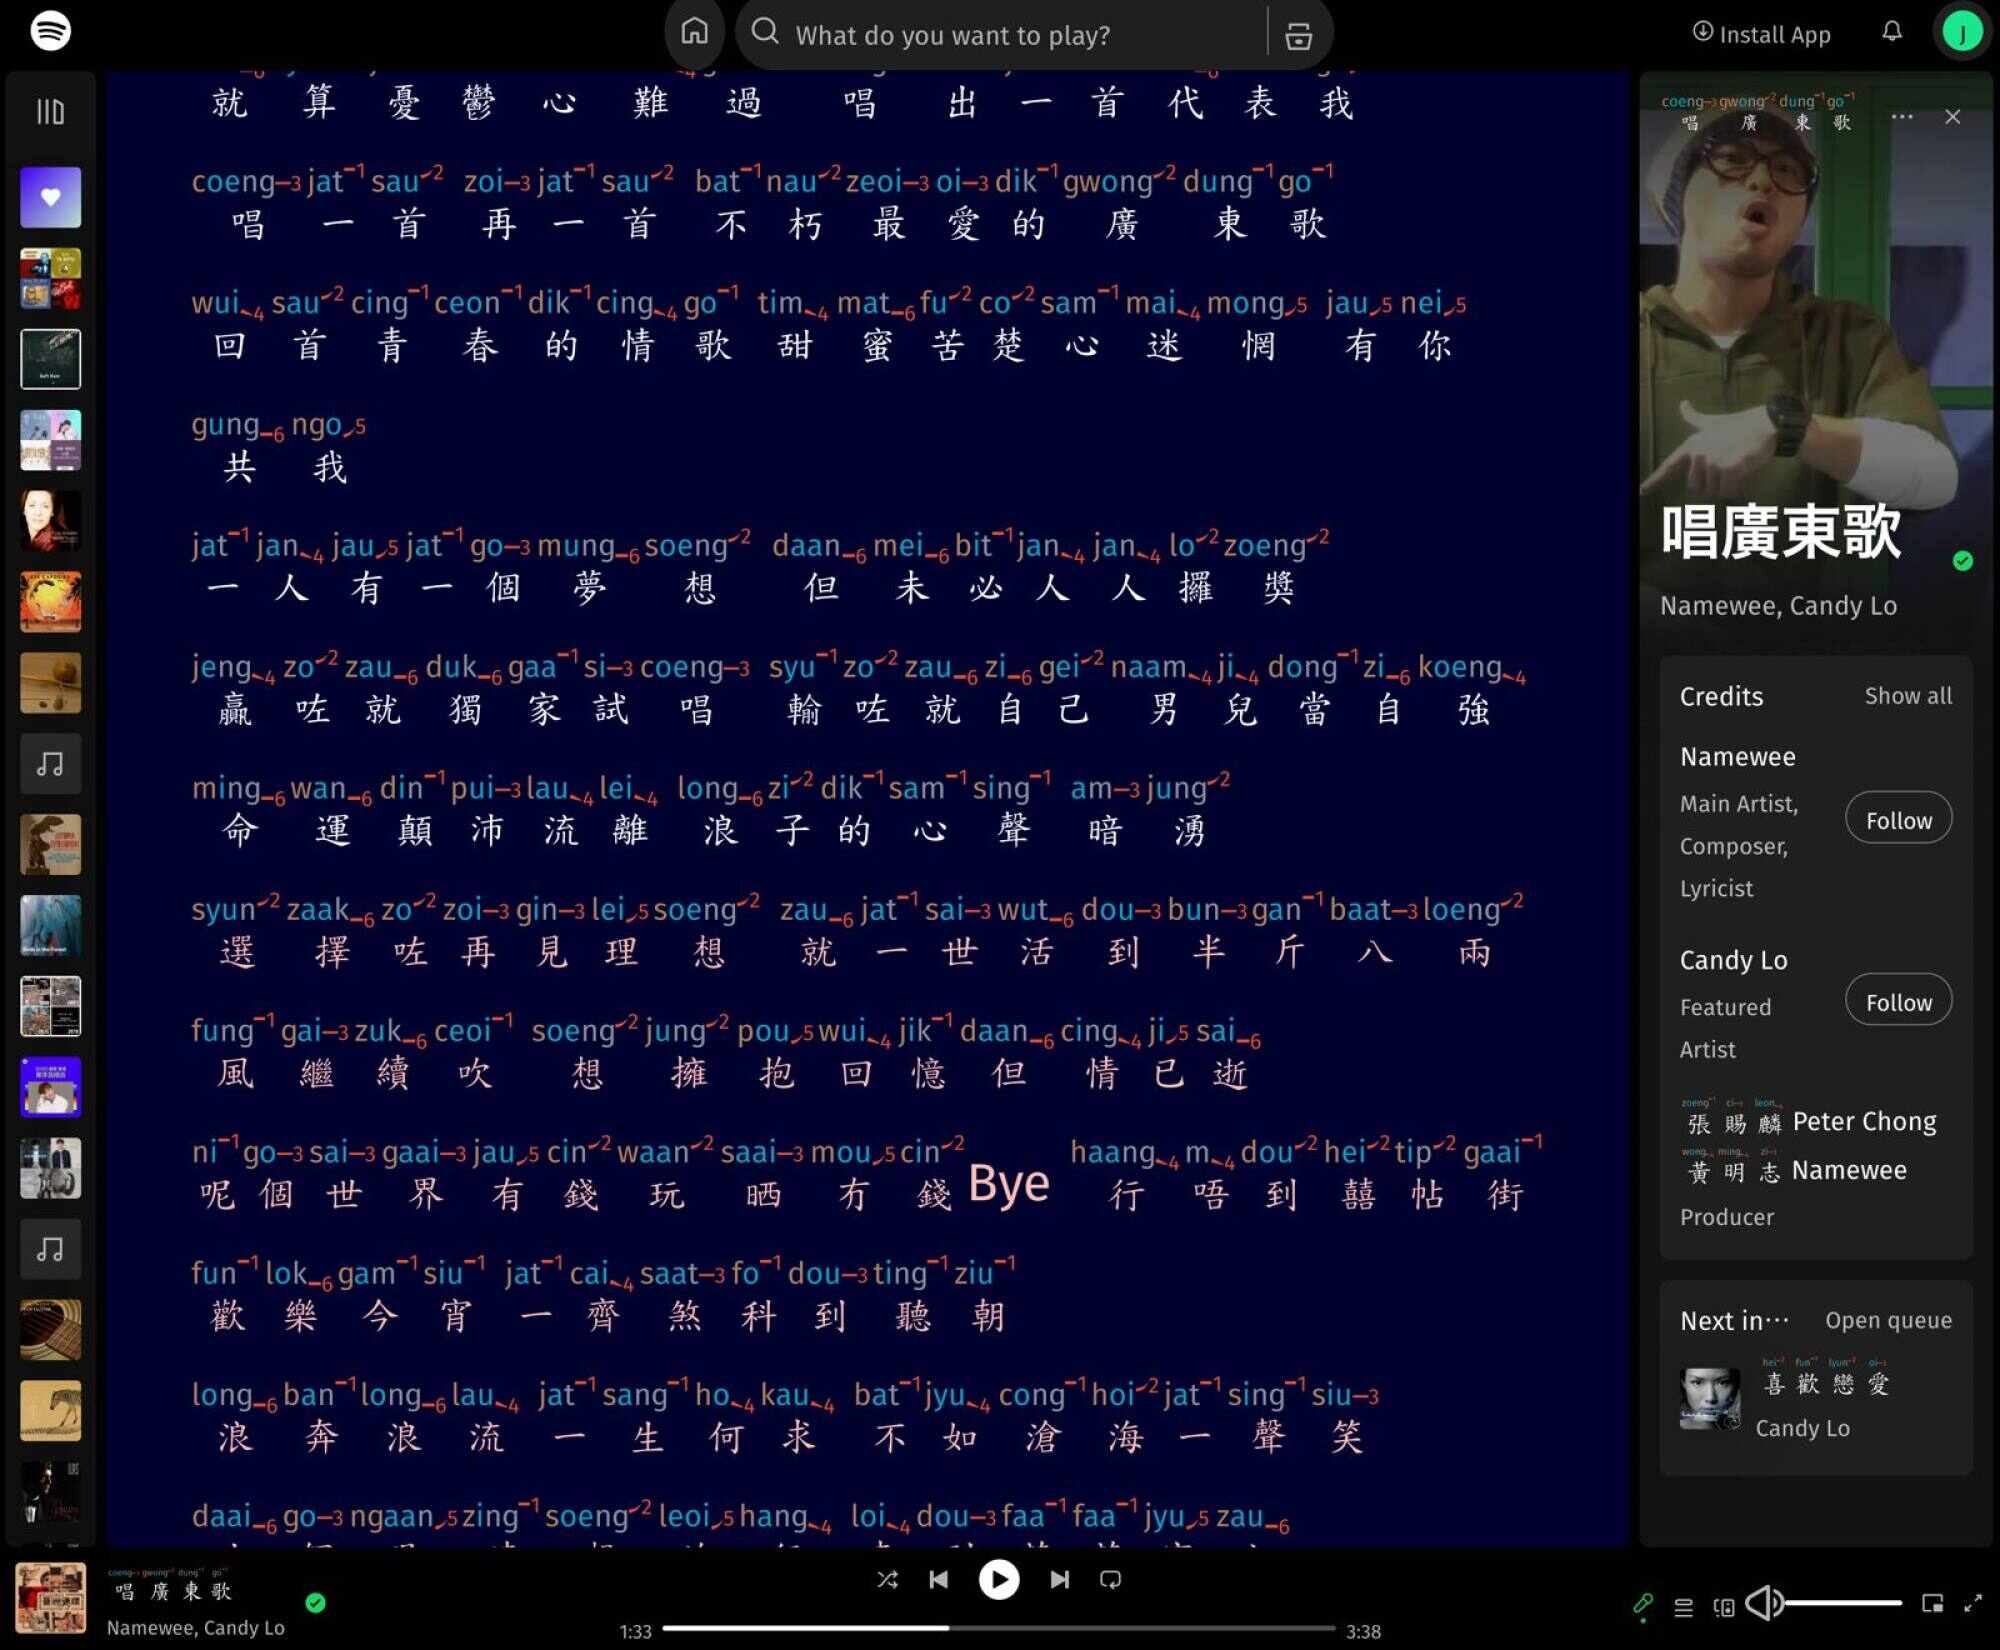Toggle the lyrics microphone icon
2000x1650 pixels.
[x=1642, y=1605]
